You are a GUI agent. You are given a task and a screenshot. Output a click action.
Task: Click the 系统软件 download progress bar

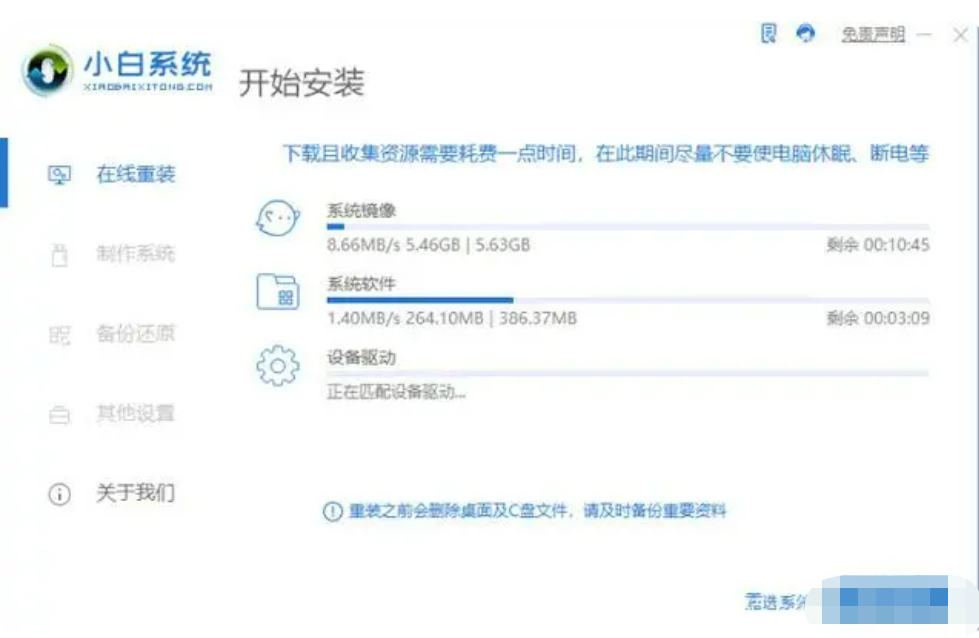point(627,300)
